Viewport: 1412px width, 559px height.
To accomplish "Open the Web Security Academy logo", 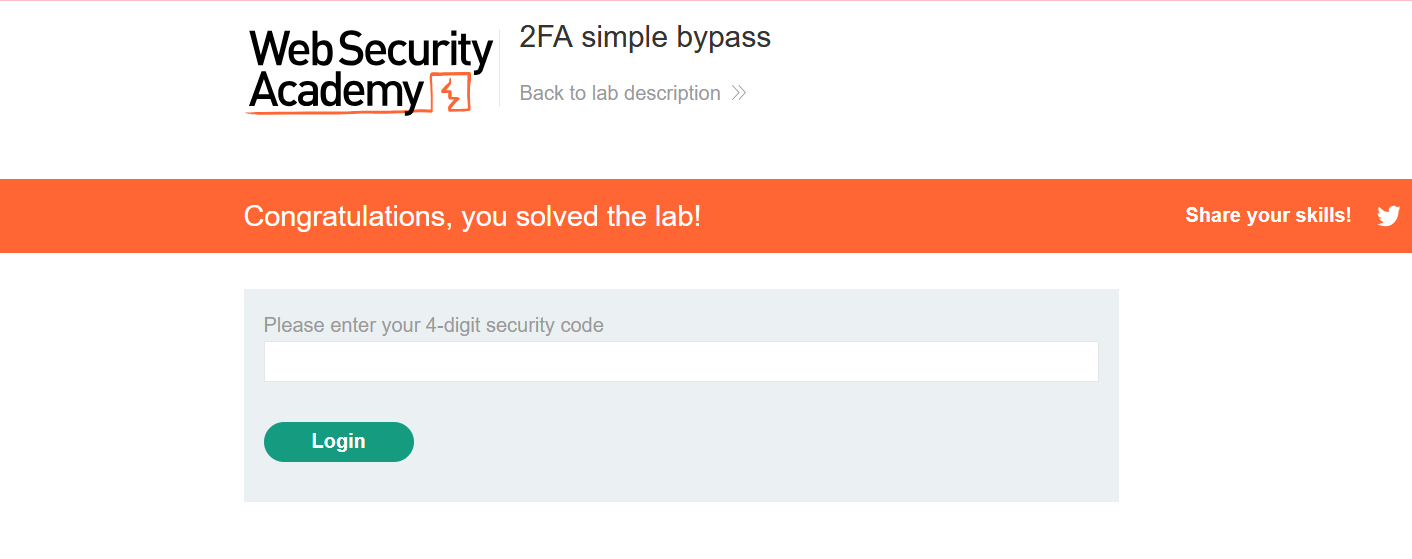I will pos(370,71).
